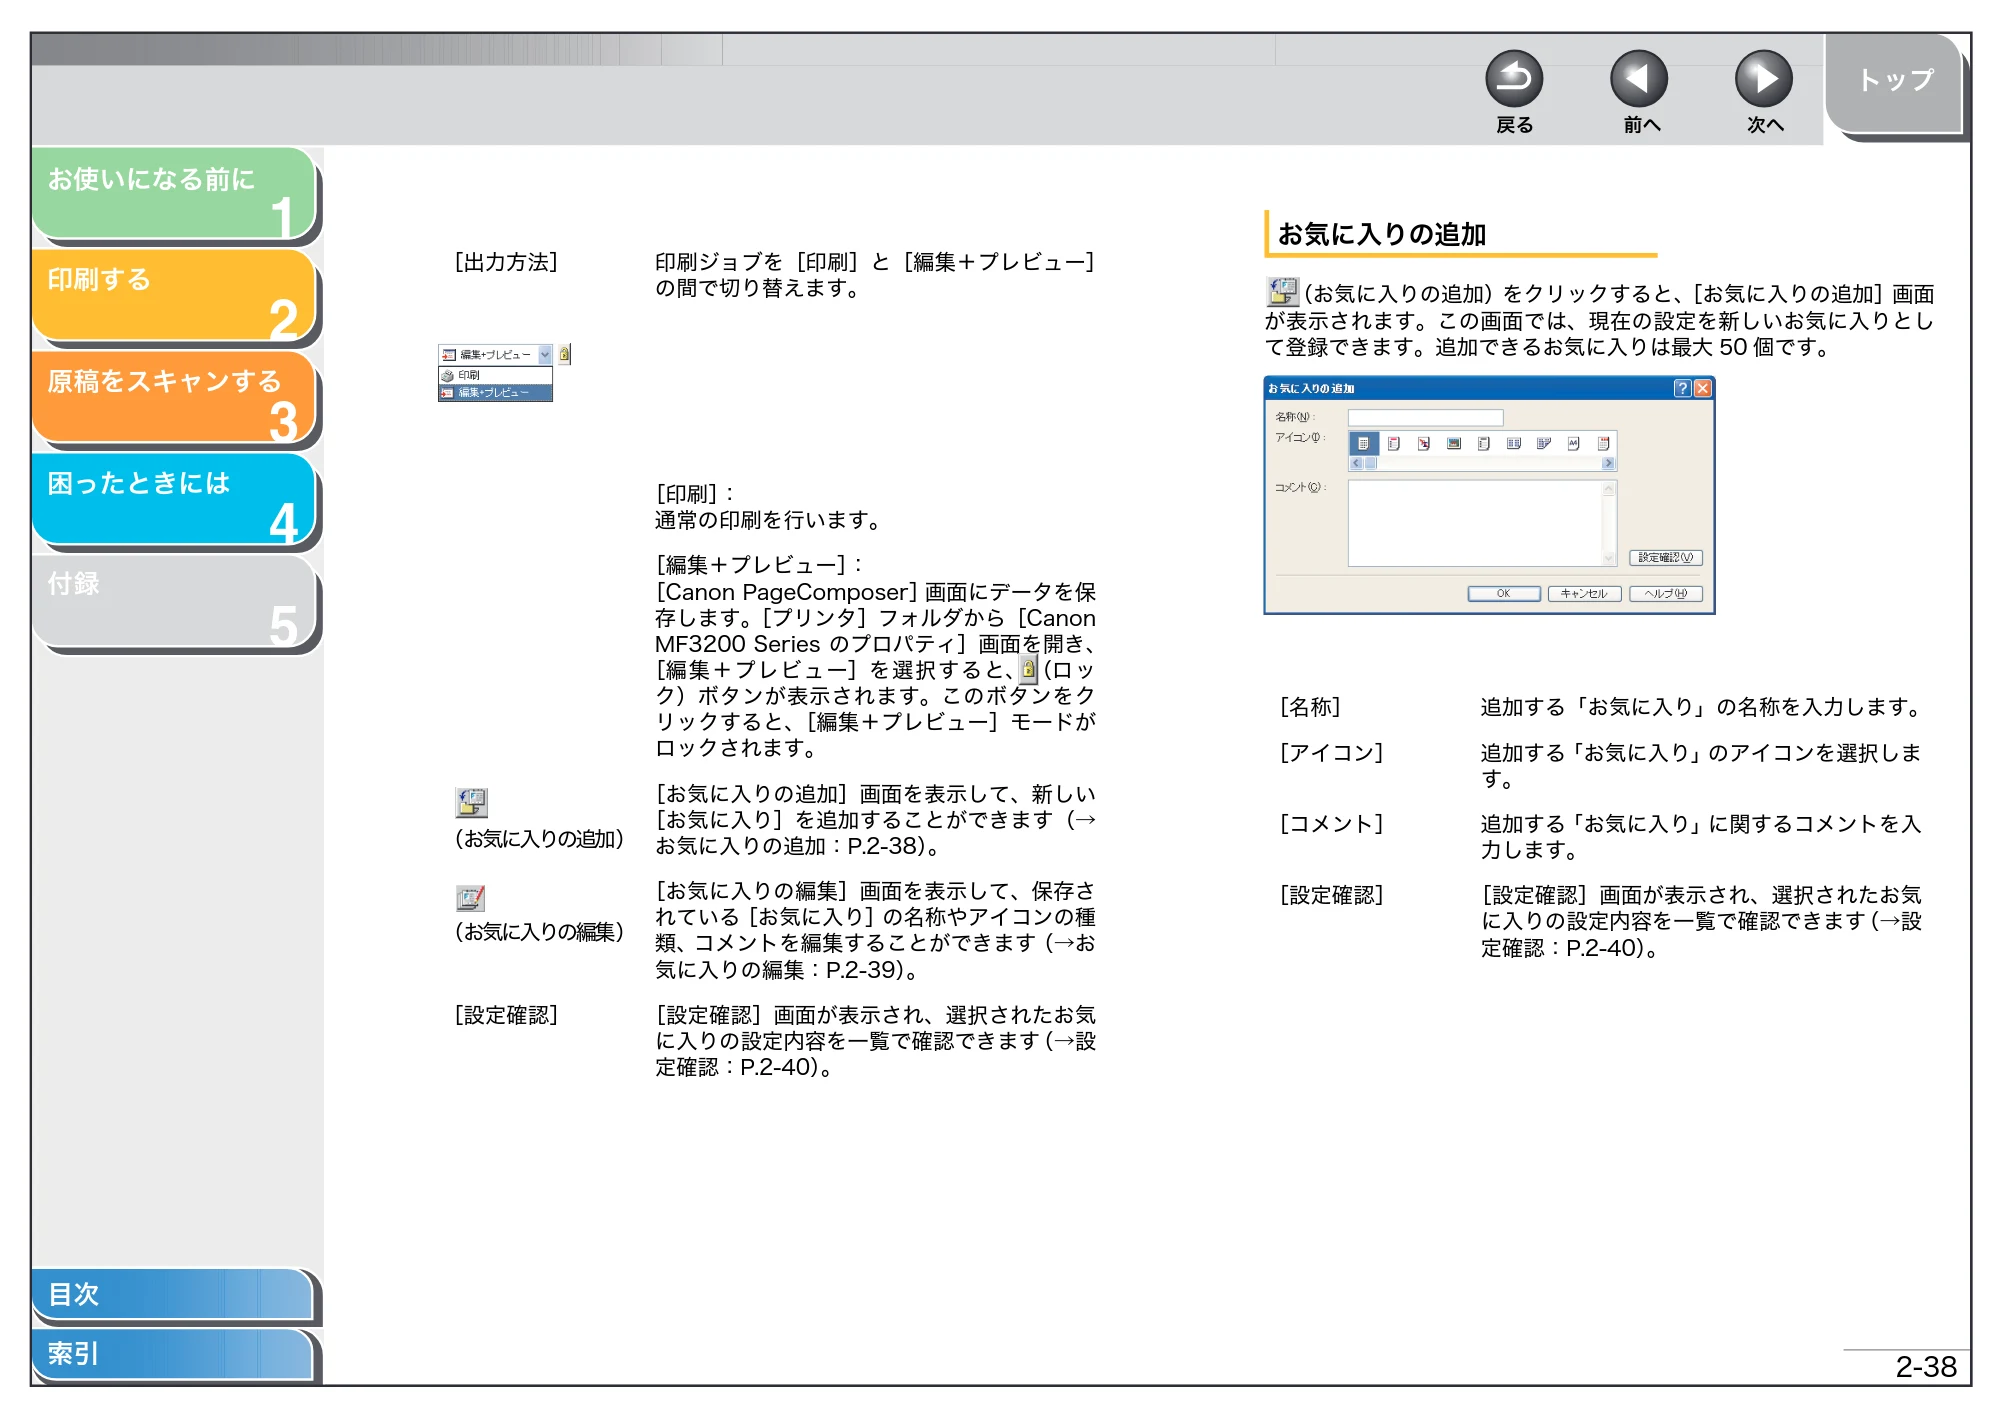Select the landscape photo icon in icon list
This screenshot has width=2000, height=1415.
coord(1454,443)
